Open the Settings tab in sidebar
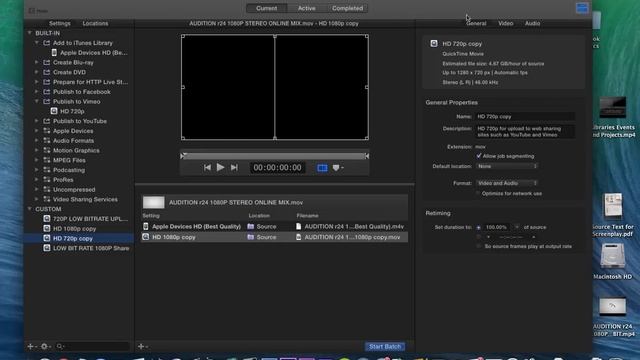 tap(60, 23)
